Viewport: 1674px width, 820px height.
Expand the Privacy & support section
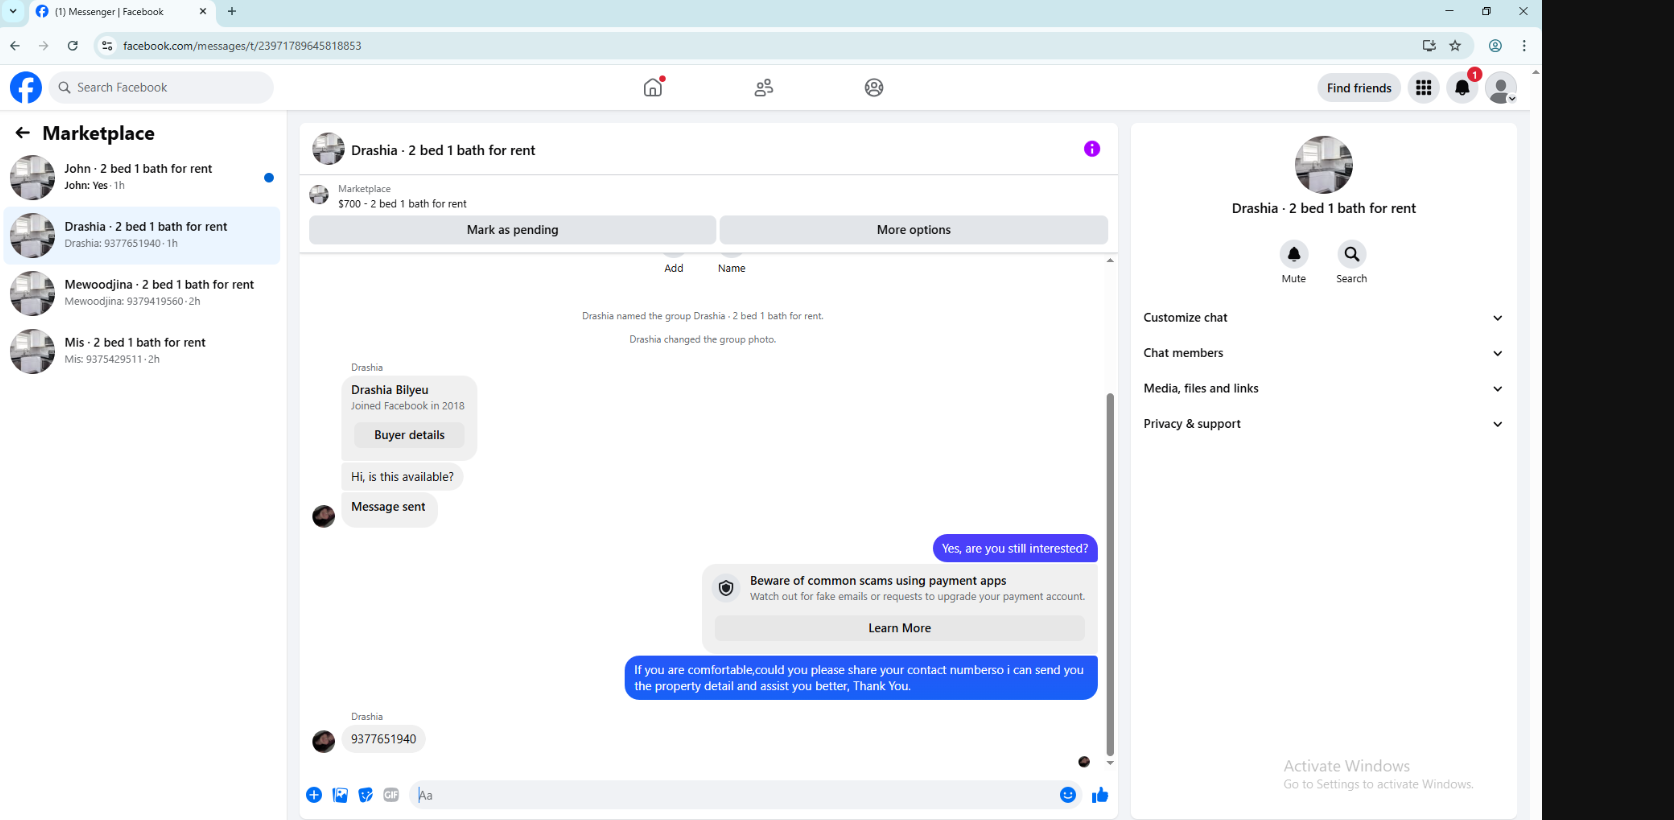coord(1323,424)
